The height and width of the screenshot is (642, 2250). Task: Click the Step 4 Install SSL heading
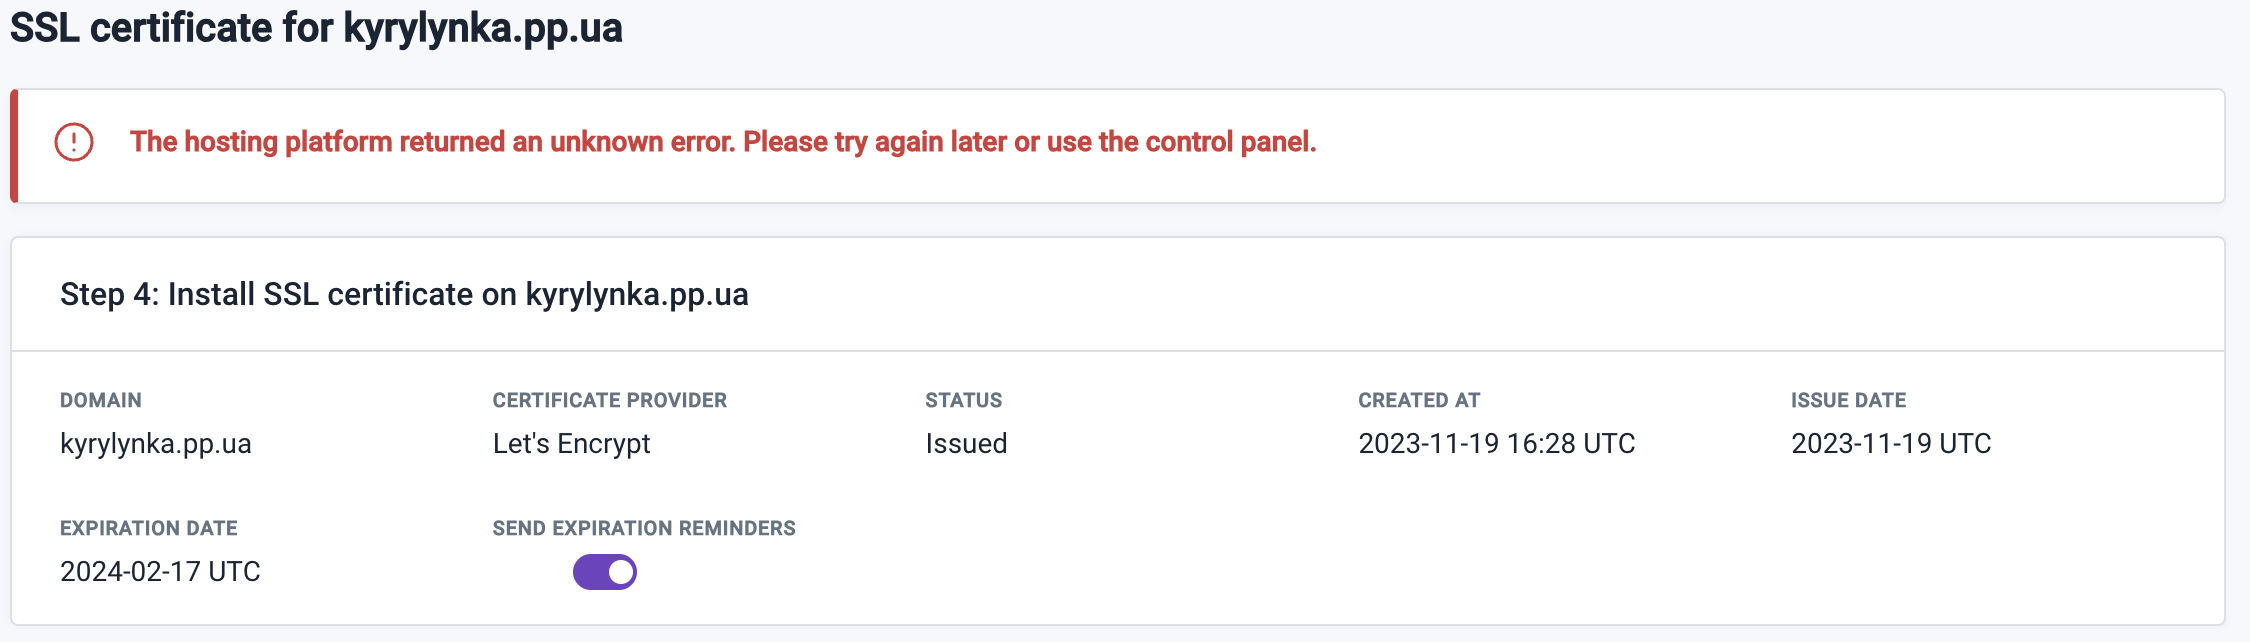pos(404,294)
